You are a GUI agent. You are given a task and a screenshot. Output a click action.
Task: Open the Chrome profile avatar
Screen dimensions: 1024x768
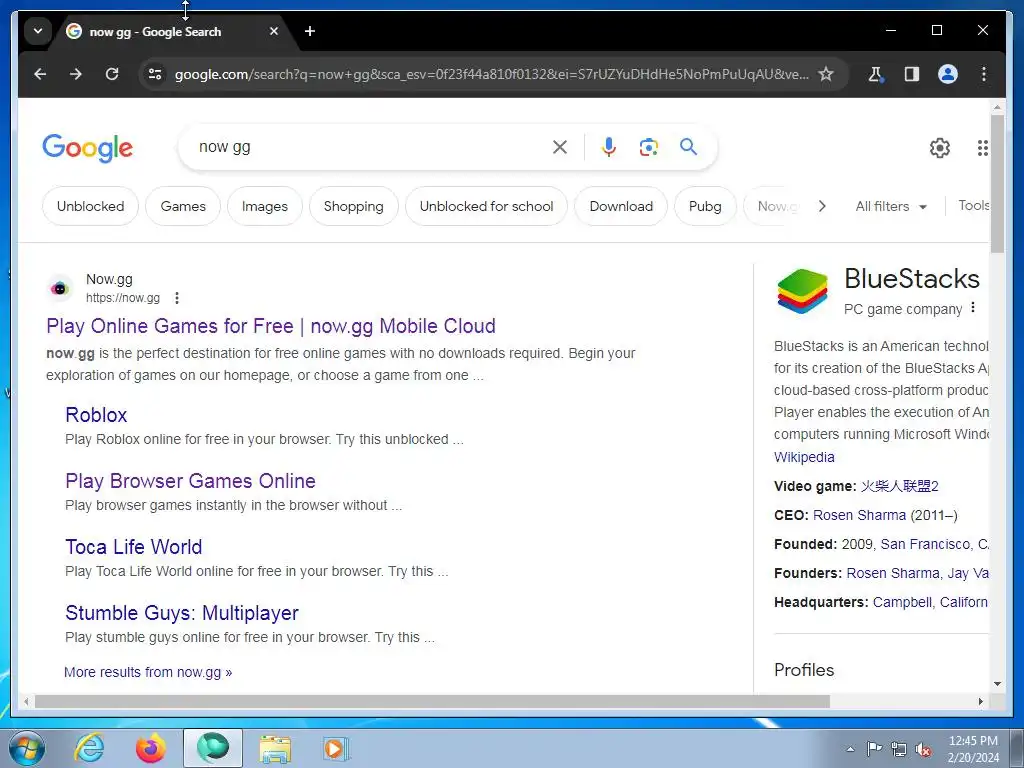(948, 74)
